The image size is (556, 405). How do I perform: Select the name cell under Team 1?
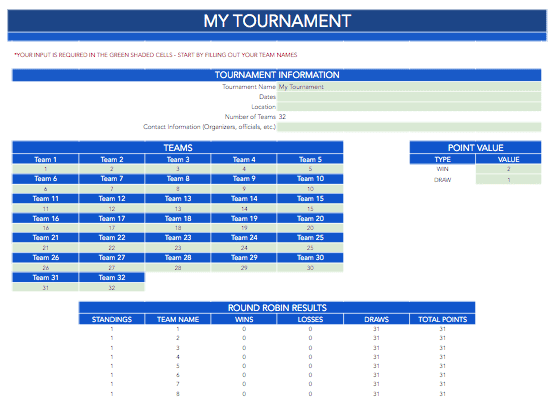pyautogui.click(x=45, y=169)
